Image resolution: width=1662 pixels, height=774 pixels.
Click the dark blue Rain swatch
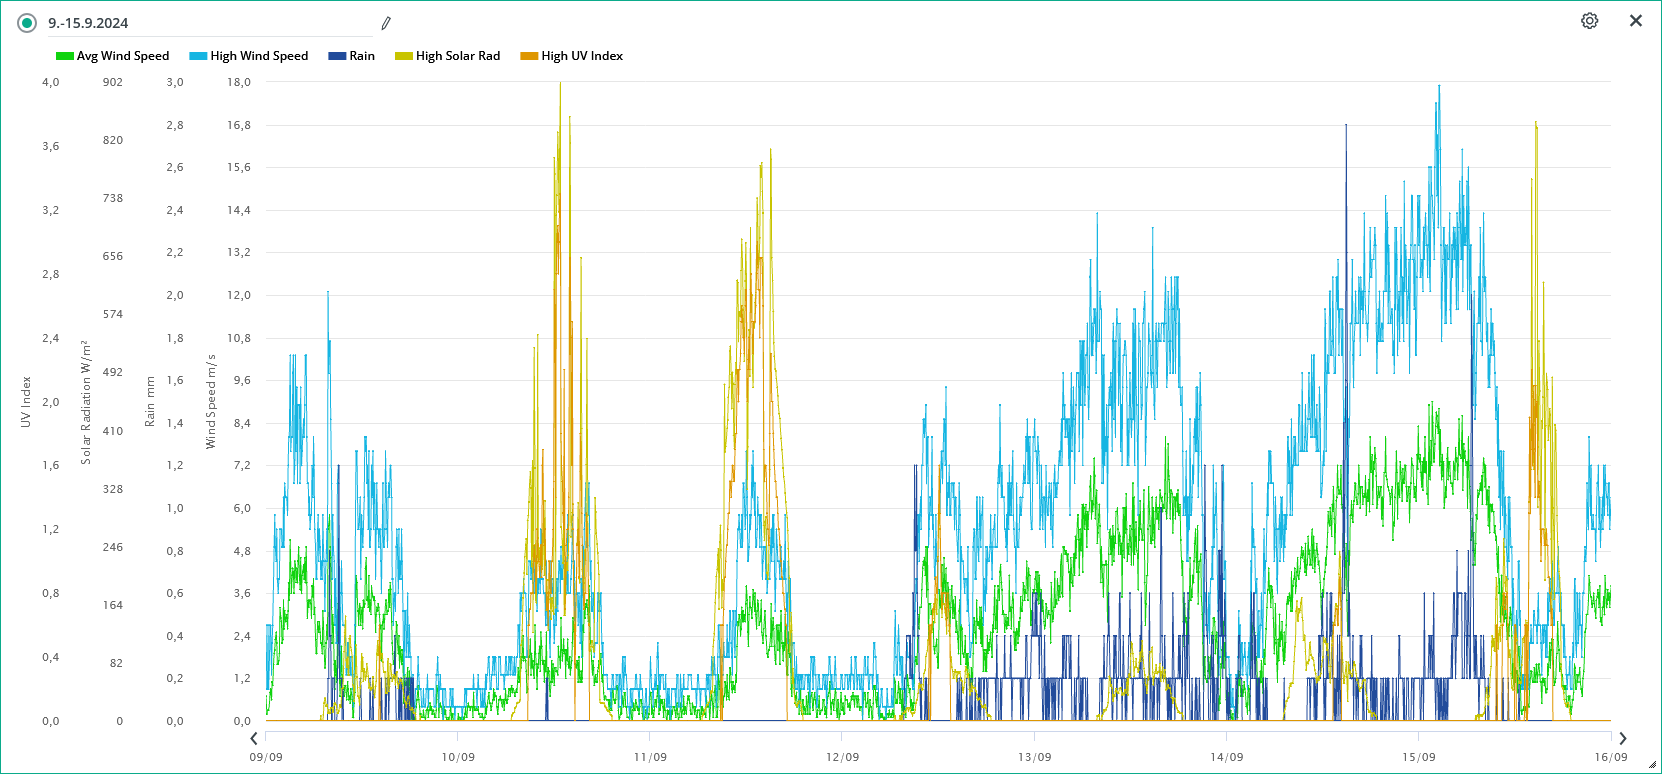[337, 56]
